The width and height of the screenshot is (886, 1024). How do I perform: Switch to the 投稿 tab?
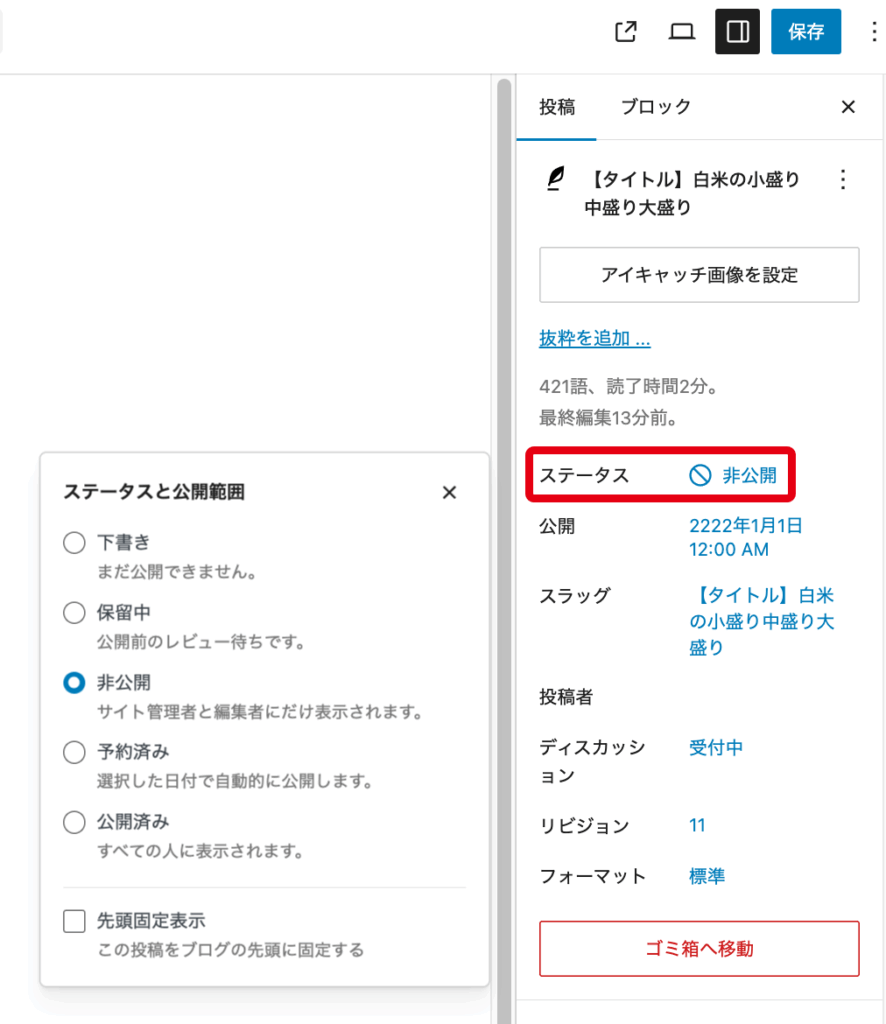(x=557, y=107)
